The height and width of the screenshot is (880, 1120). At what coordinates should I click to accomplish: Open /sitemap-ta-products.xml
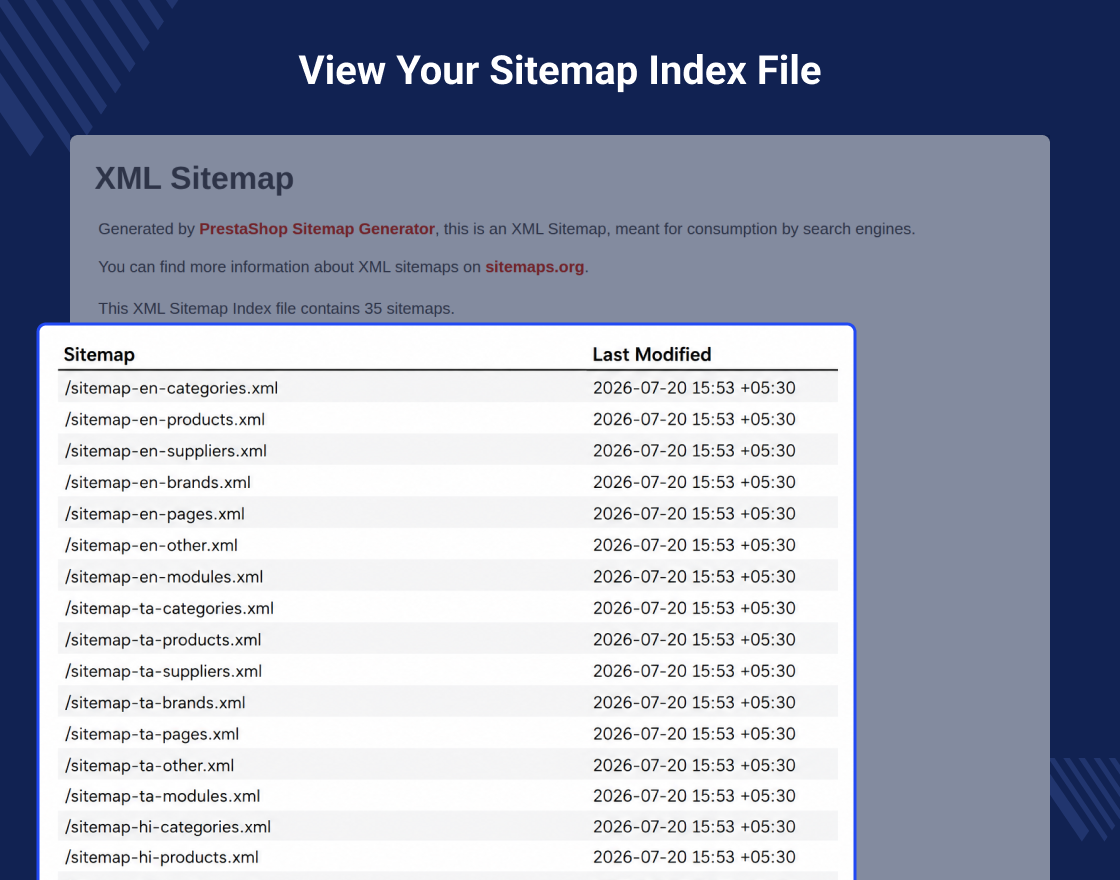pyautogui.click(x=163, y=639)
